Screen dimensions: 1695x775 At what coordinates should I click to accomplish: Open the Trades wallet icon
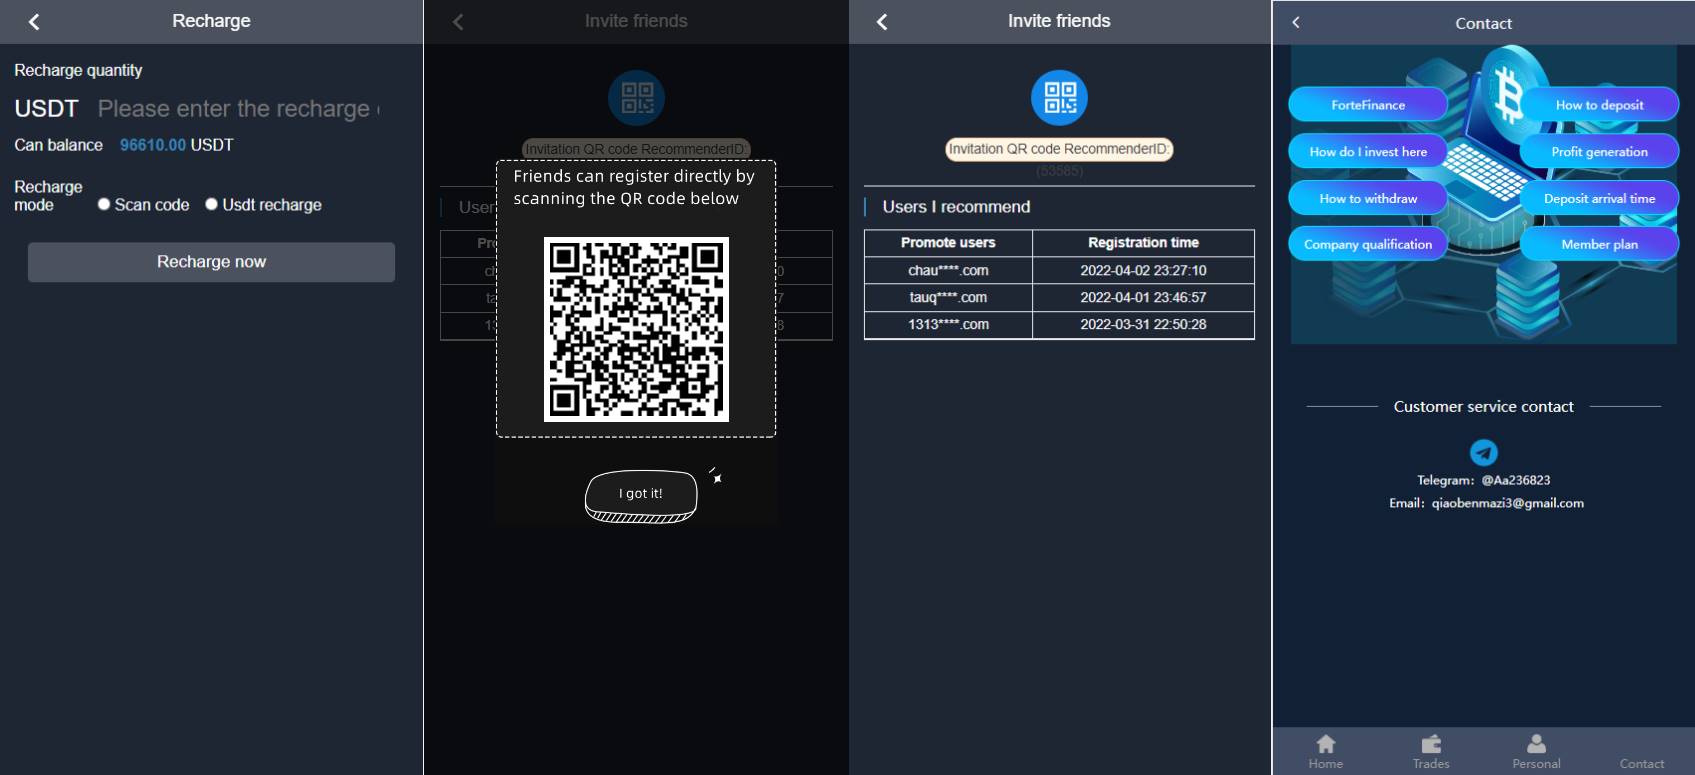(x=1431, y=744)
